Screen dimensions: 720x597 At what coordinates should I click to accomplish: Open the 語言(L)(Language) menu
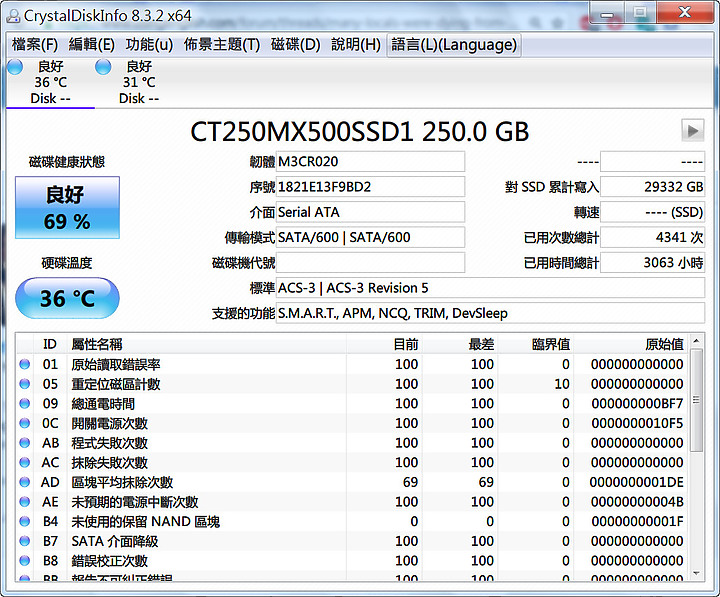pyautogui.click(x=454, y=45)
